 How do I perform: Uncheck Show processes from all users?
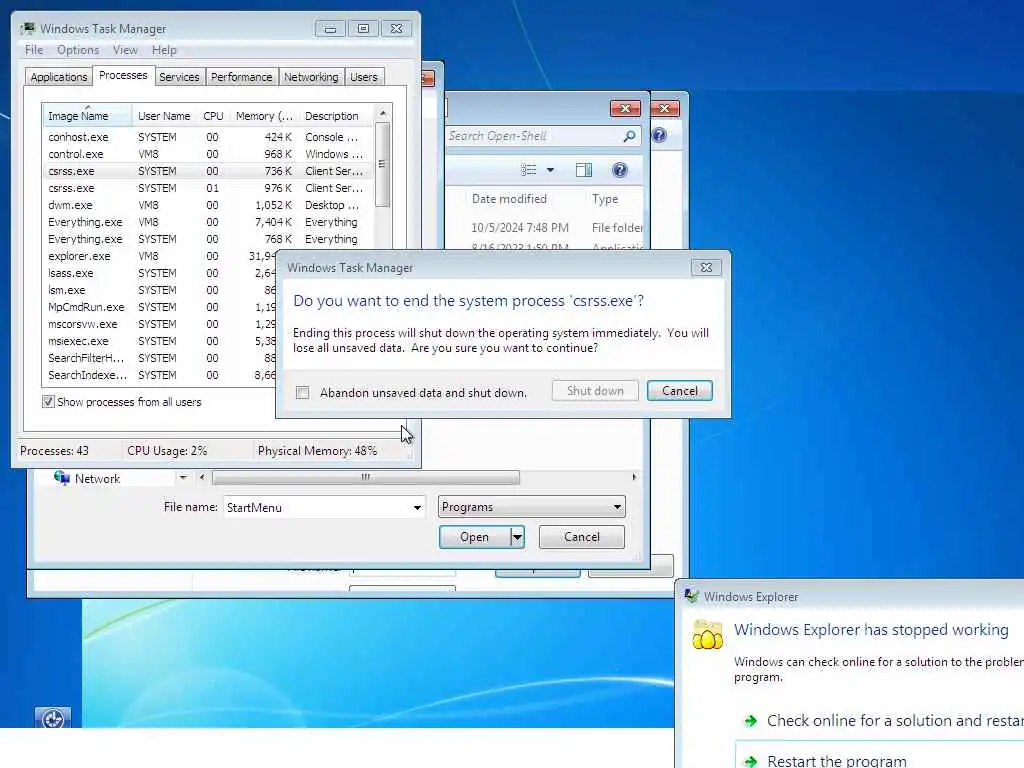click(x=48, y=402)
